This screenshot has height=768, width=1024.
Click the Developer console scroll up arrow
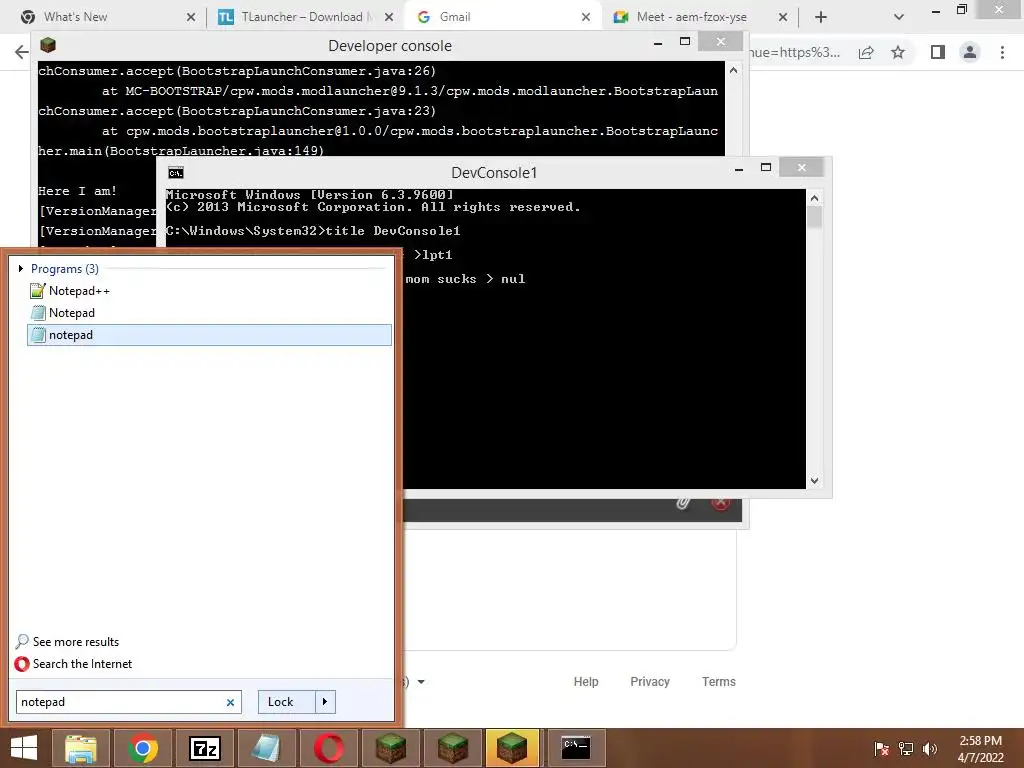[x=733, y=71]
